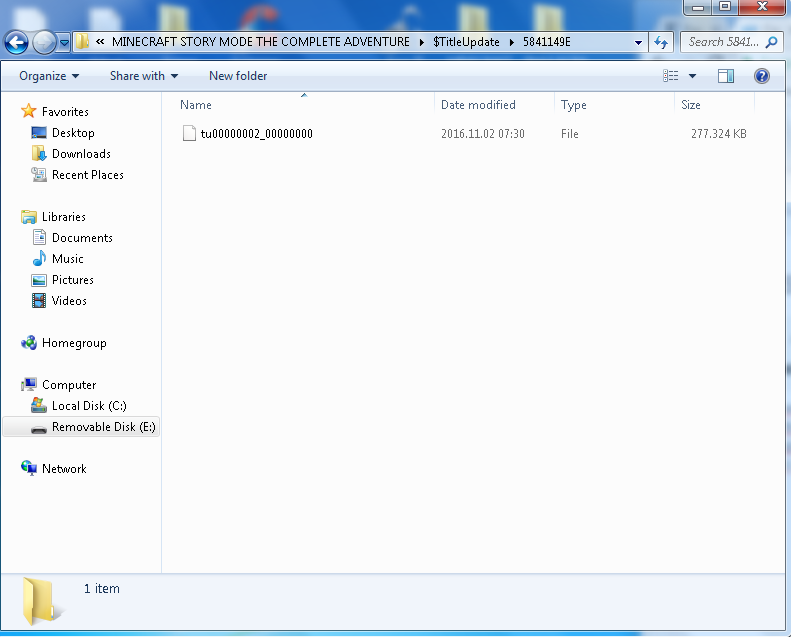
Task: Open the Help question mark icon
Action: (761, 76)
